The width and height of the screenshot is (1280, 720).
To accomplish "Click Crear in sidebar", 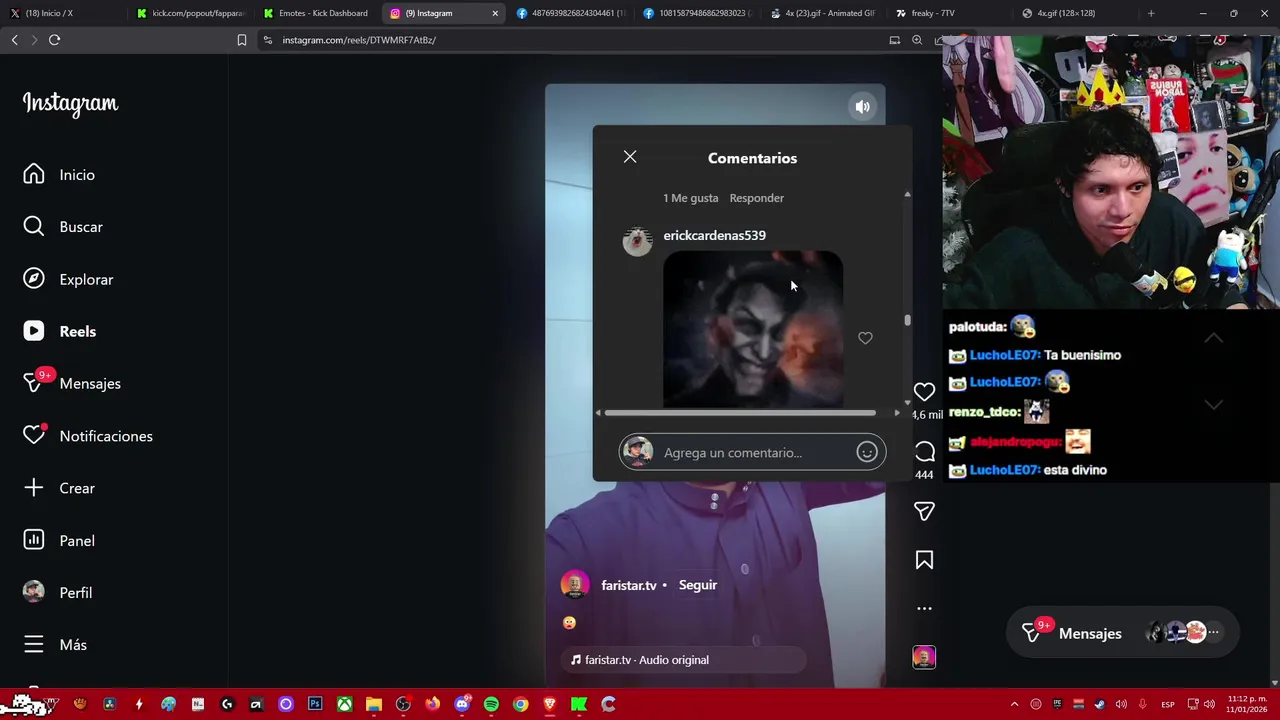I will tap(59, 488).
